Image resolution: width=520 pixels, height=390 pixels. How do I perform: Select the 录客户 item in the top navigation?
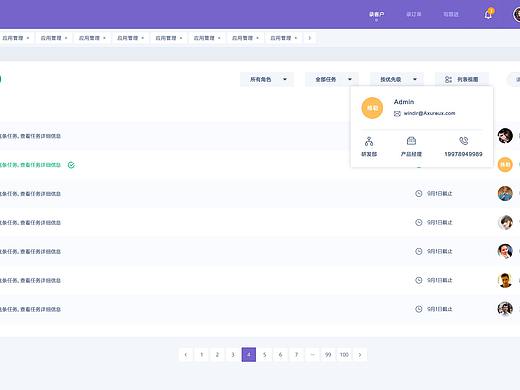(376, 14)
